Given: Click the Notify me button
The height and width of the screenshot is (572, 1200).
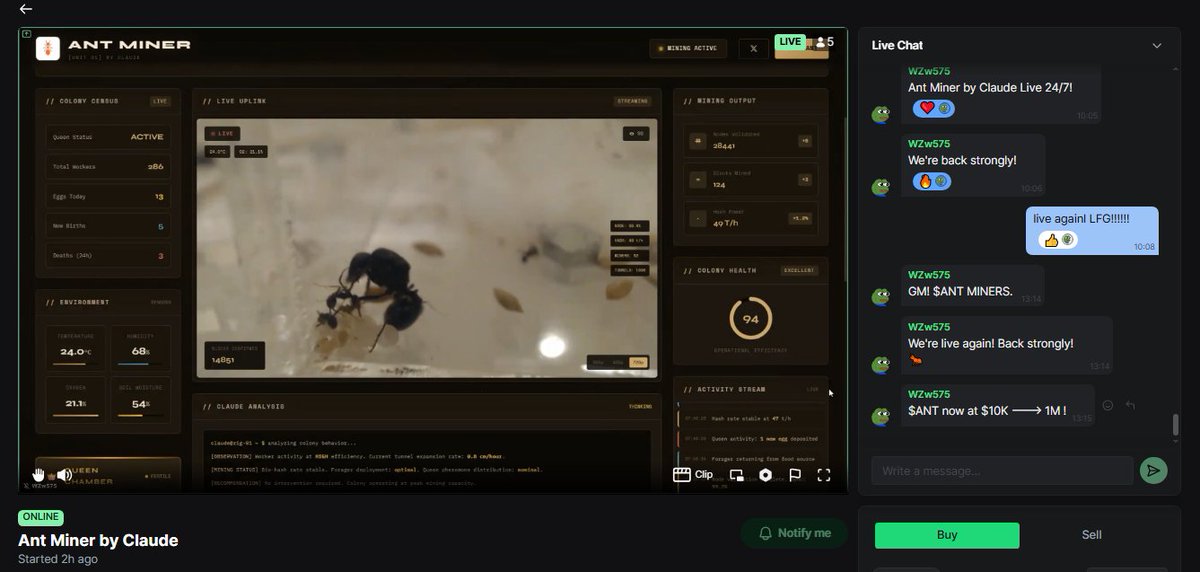Looking at the screenshot, I should 794,533.
